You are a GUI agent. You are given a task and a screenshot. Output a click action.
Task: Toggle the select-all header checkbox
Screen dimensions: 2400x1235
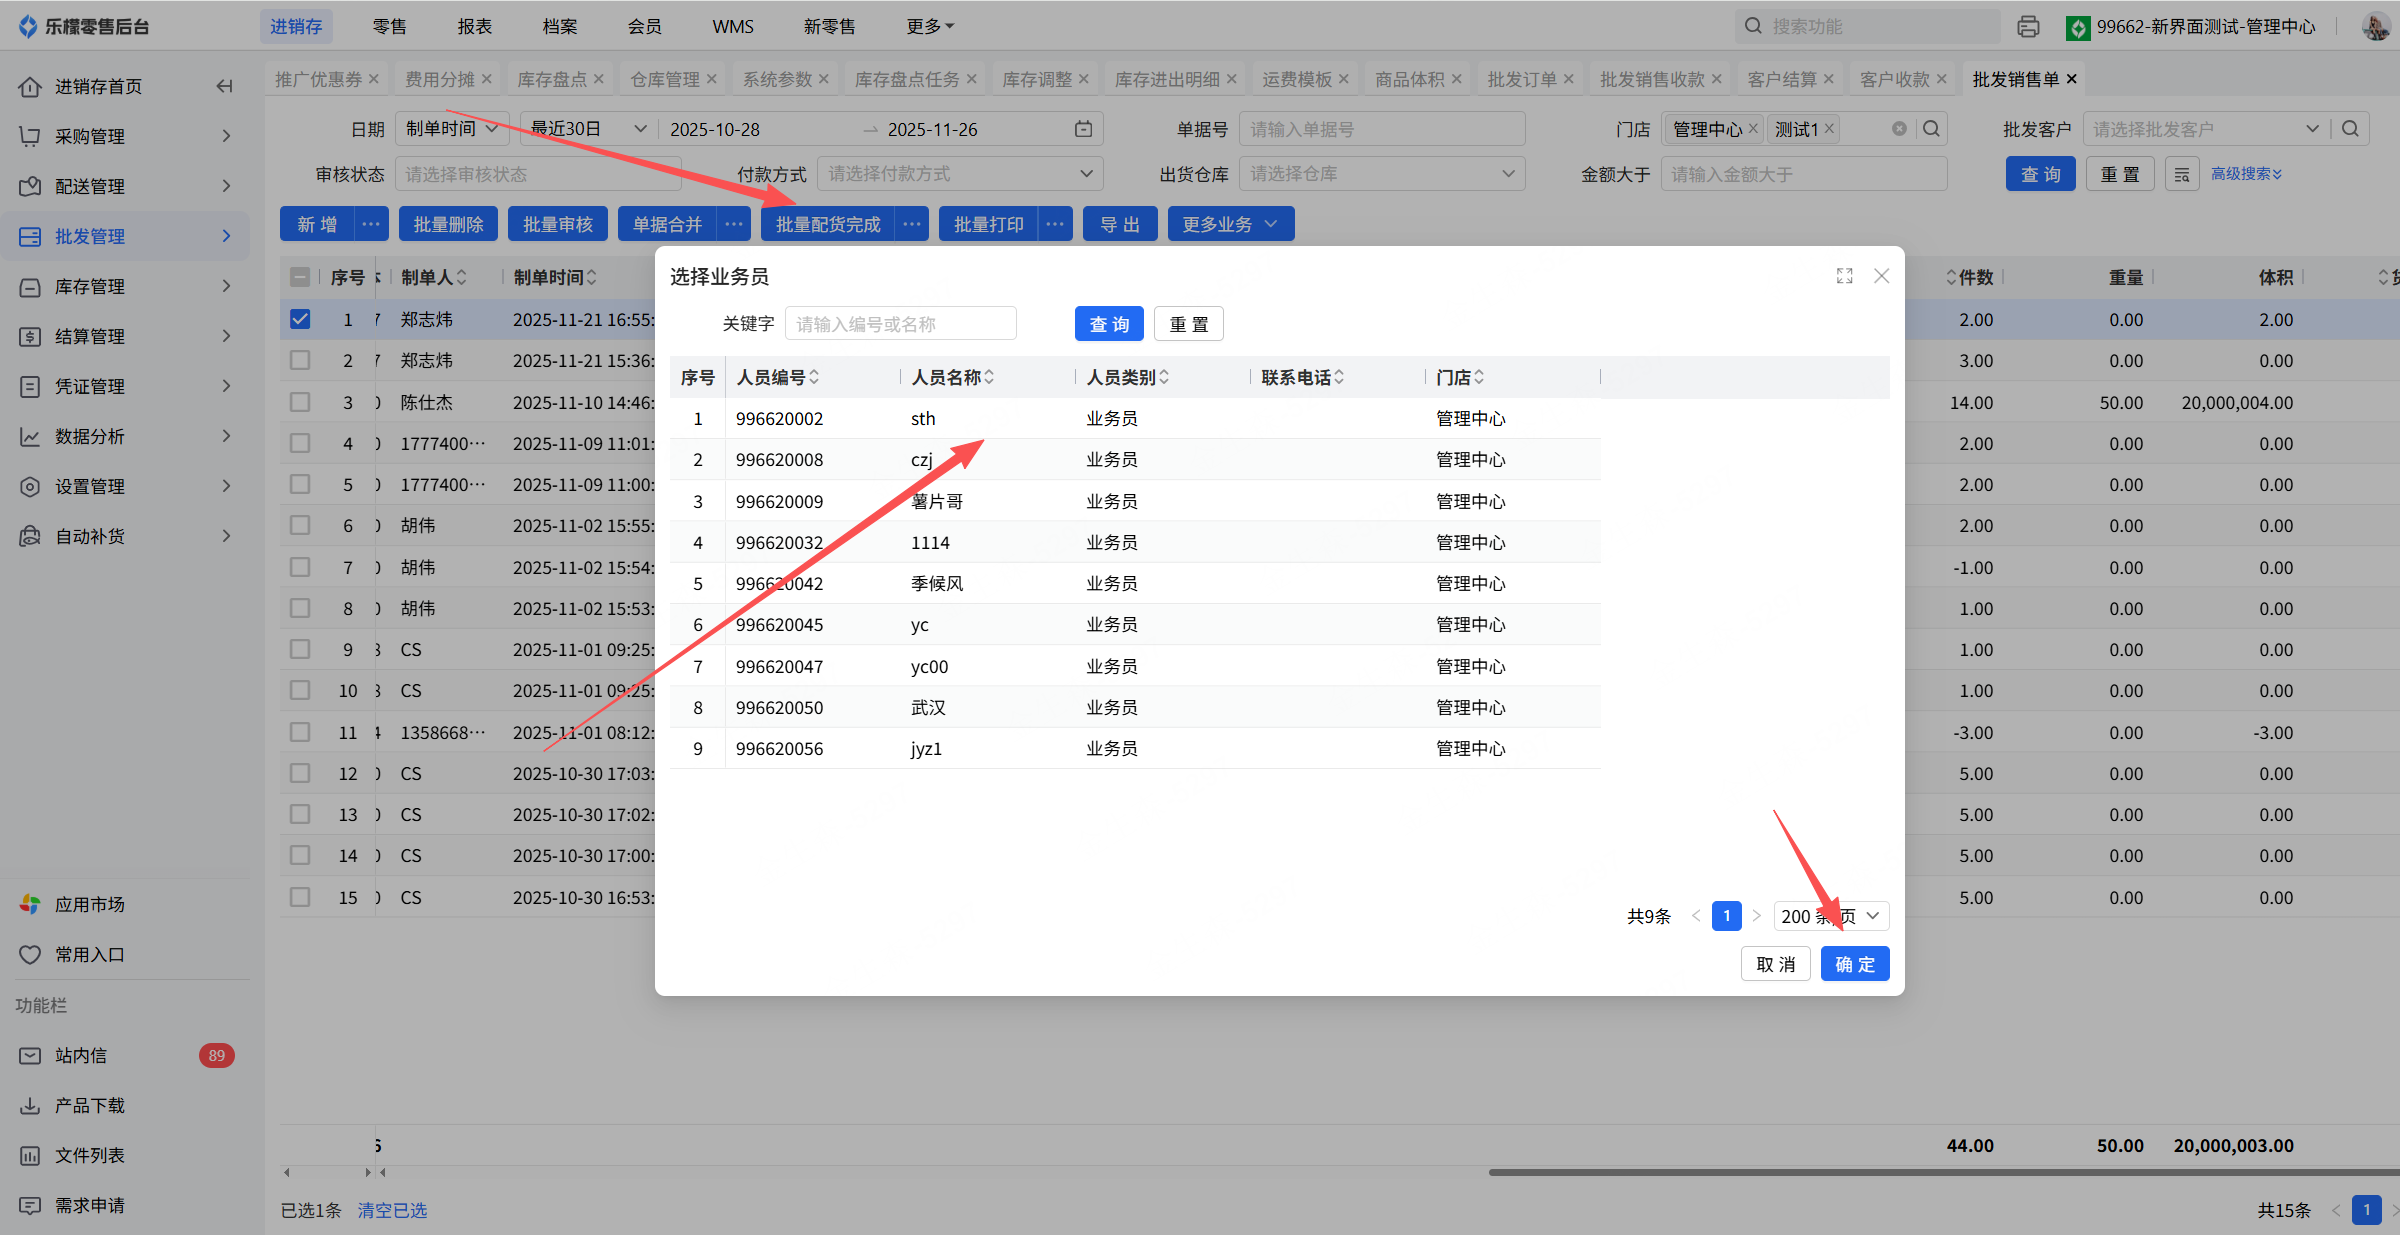[x=300, y=277]
